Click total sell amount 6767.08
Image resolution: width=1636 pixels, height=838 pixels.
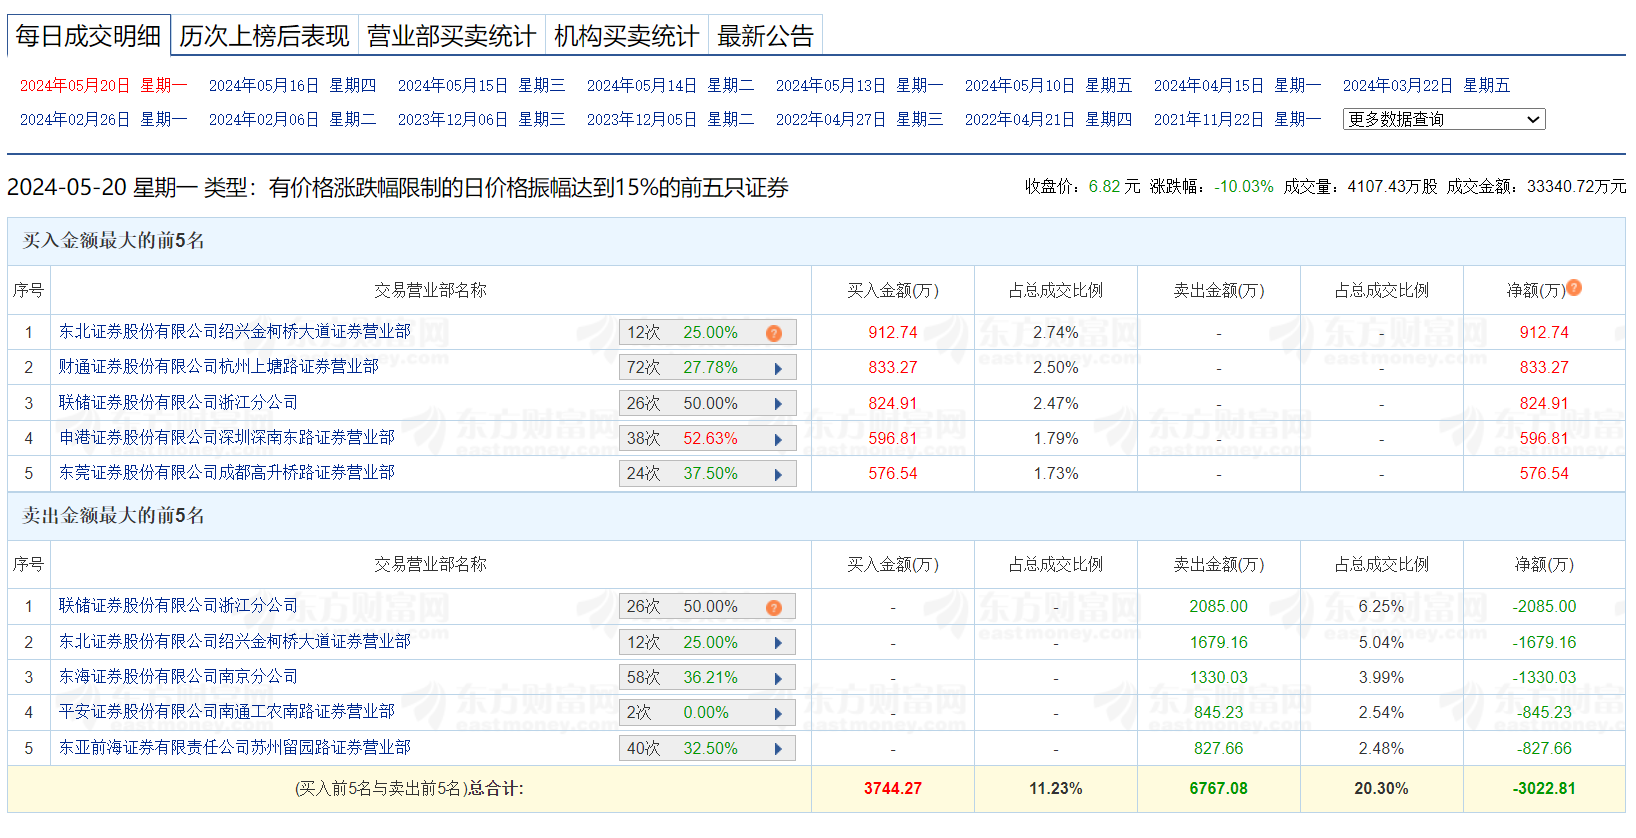pos(1218,789)
